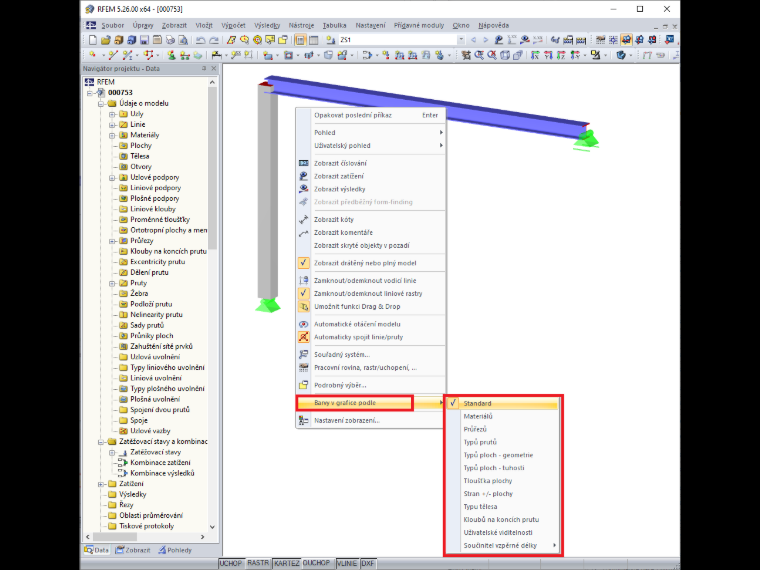This screenshot has height=570, width=760.
Task: Collapse the Údaje o modelu node
Action: click(101, 103)
